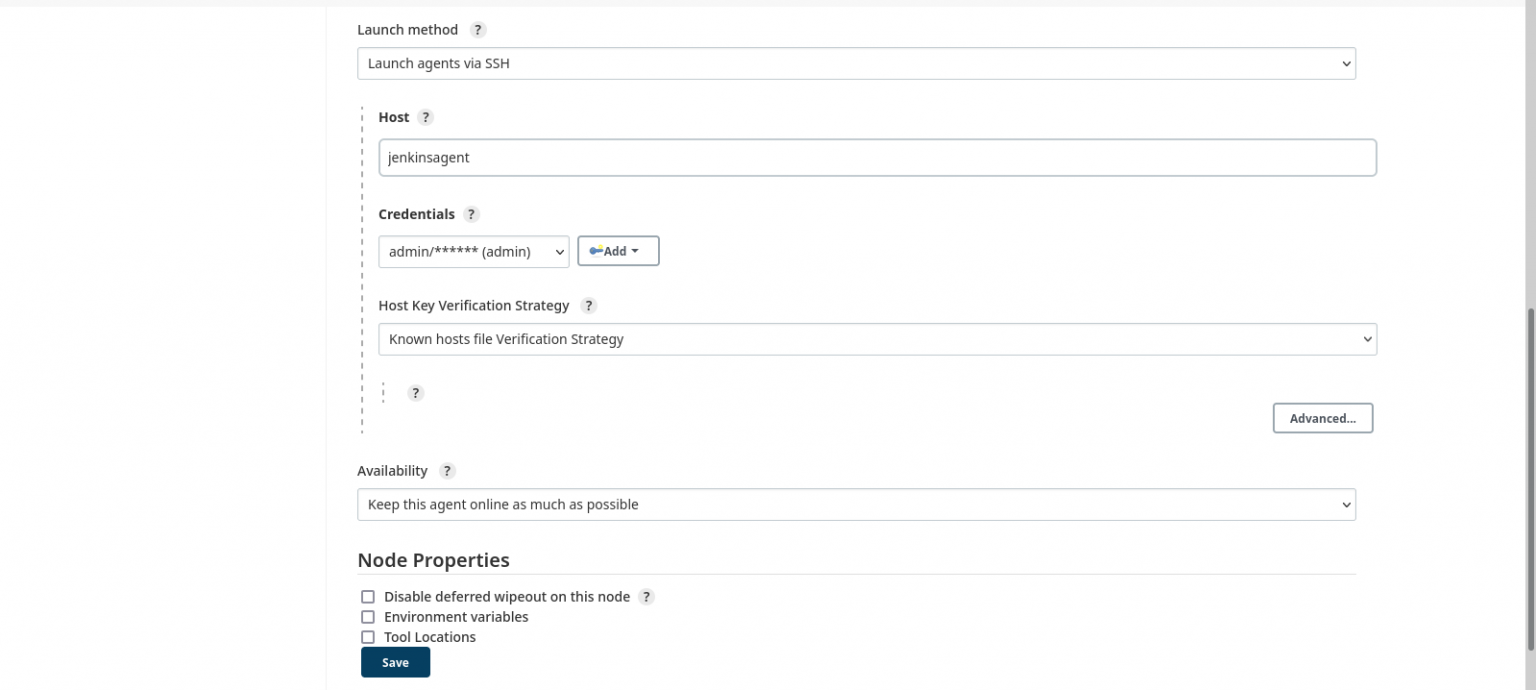Enable Disable deferred wipeout on this node
Image resolution: width=1536 pixels, height=690 pixels.
point(368,596)
